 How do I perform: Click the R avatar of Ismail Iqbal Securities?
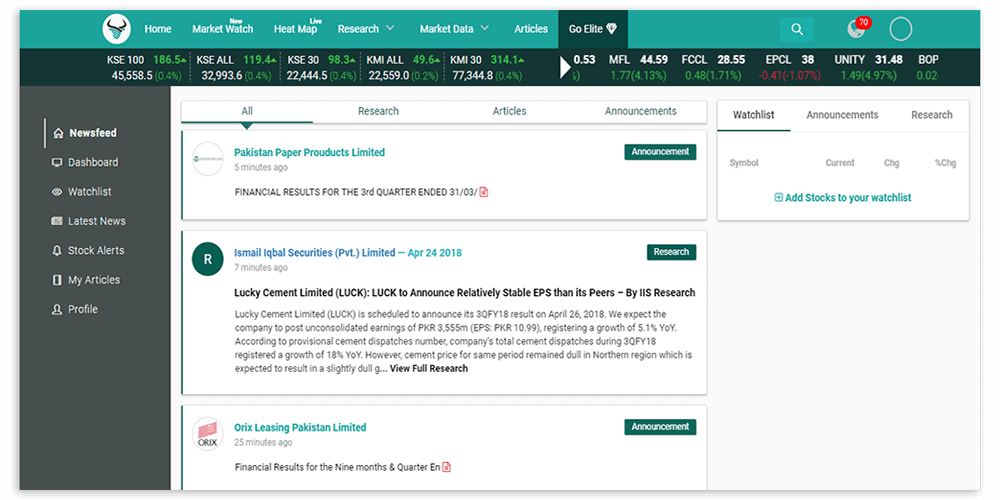pos(208,258)
